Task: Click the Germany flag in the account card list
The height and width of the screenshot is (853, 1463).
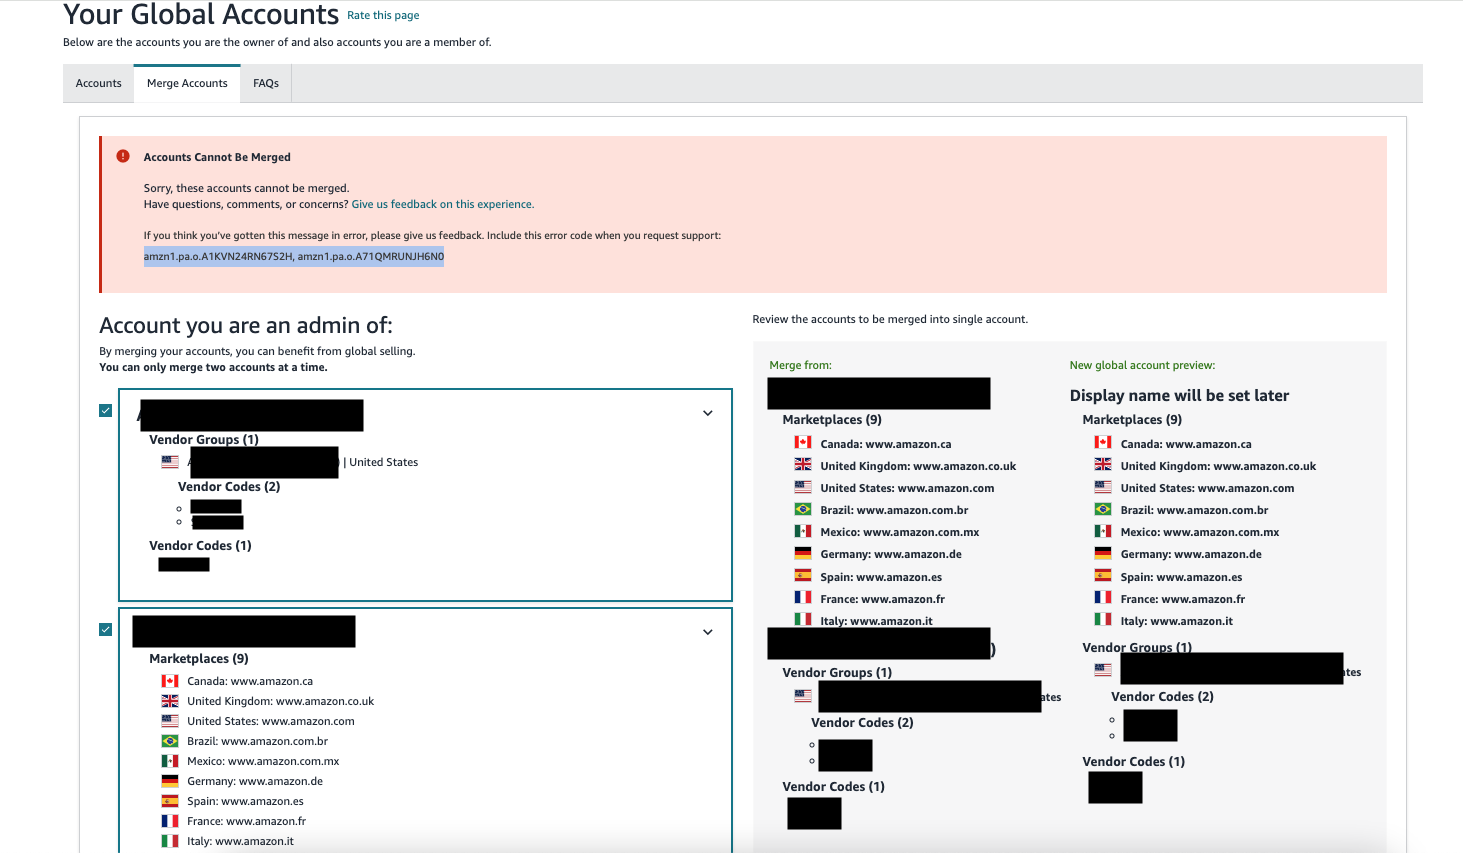Action: click(x=170, y=781)
